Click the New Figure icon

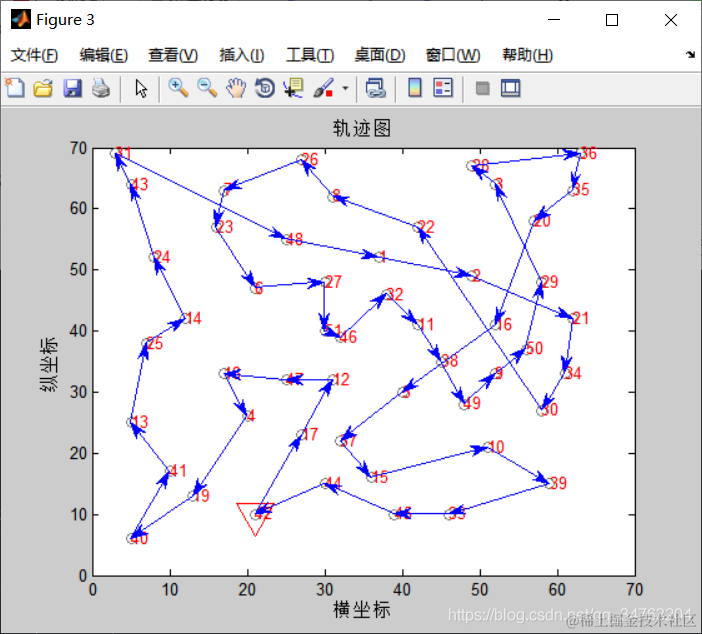point(15,88)
